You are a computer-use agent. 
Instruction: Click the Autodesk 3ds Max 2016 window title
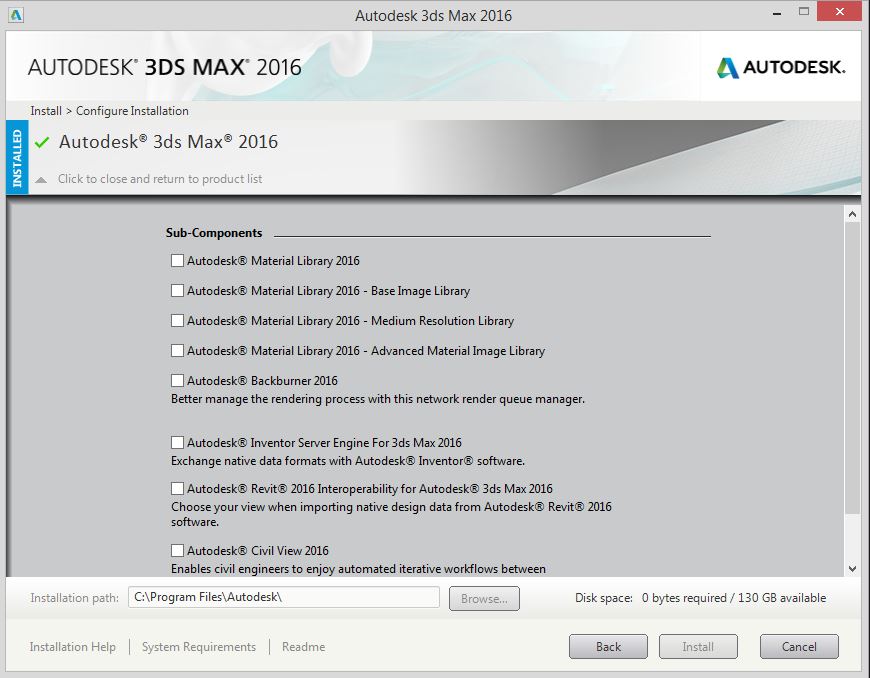click(x=433, y=16)
